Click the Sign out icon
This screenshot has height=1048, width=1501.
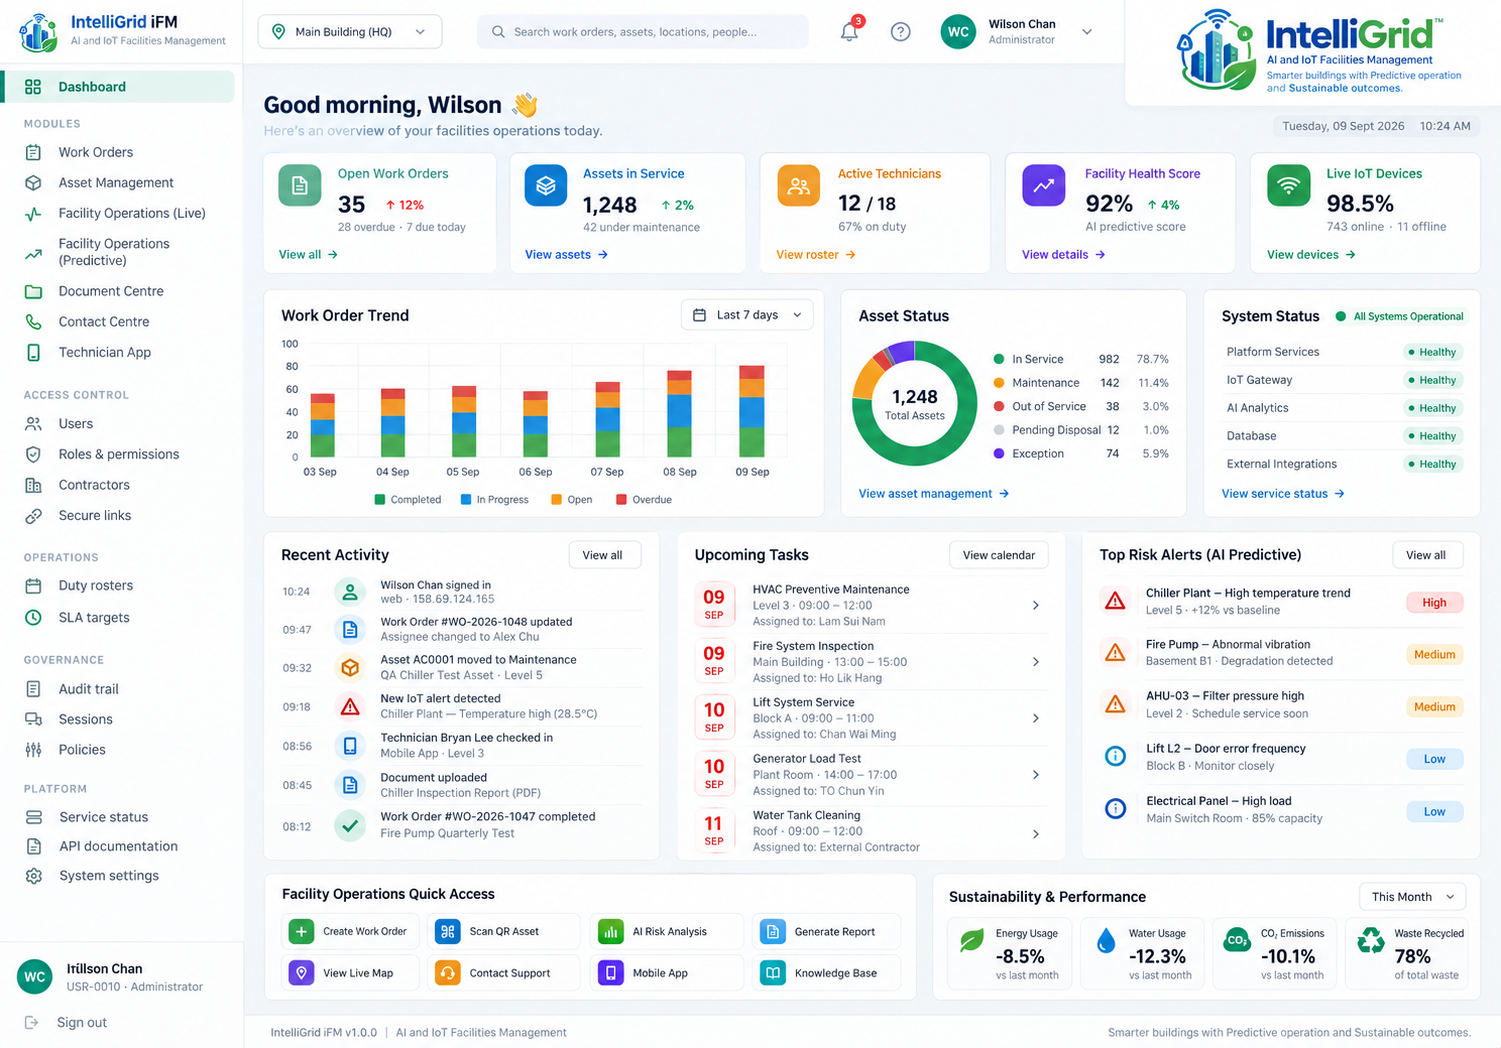pyautogui.click(x=32, y=1022)
